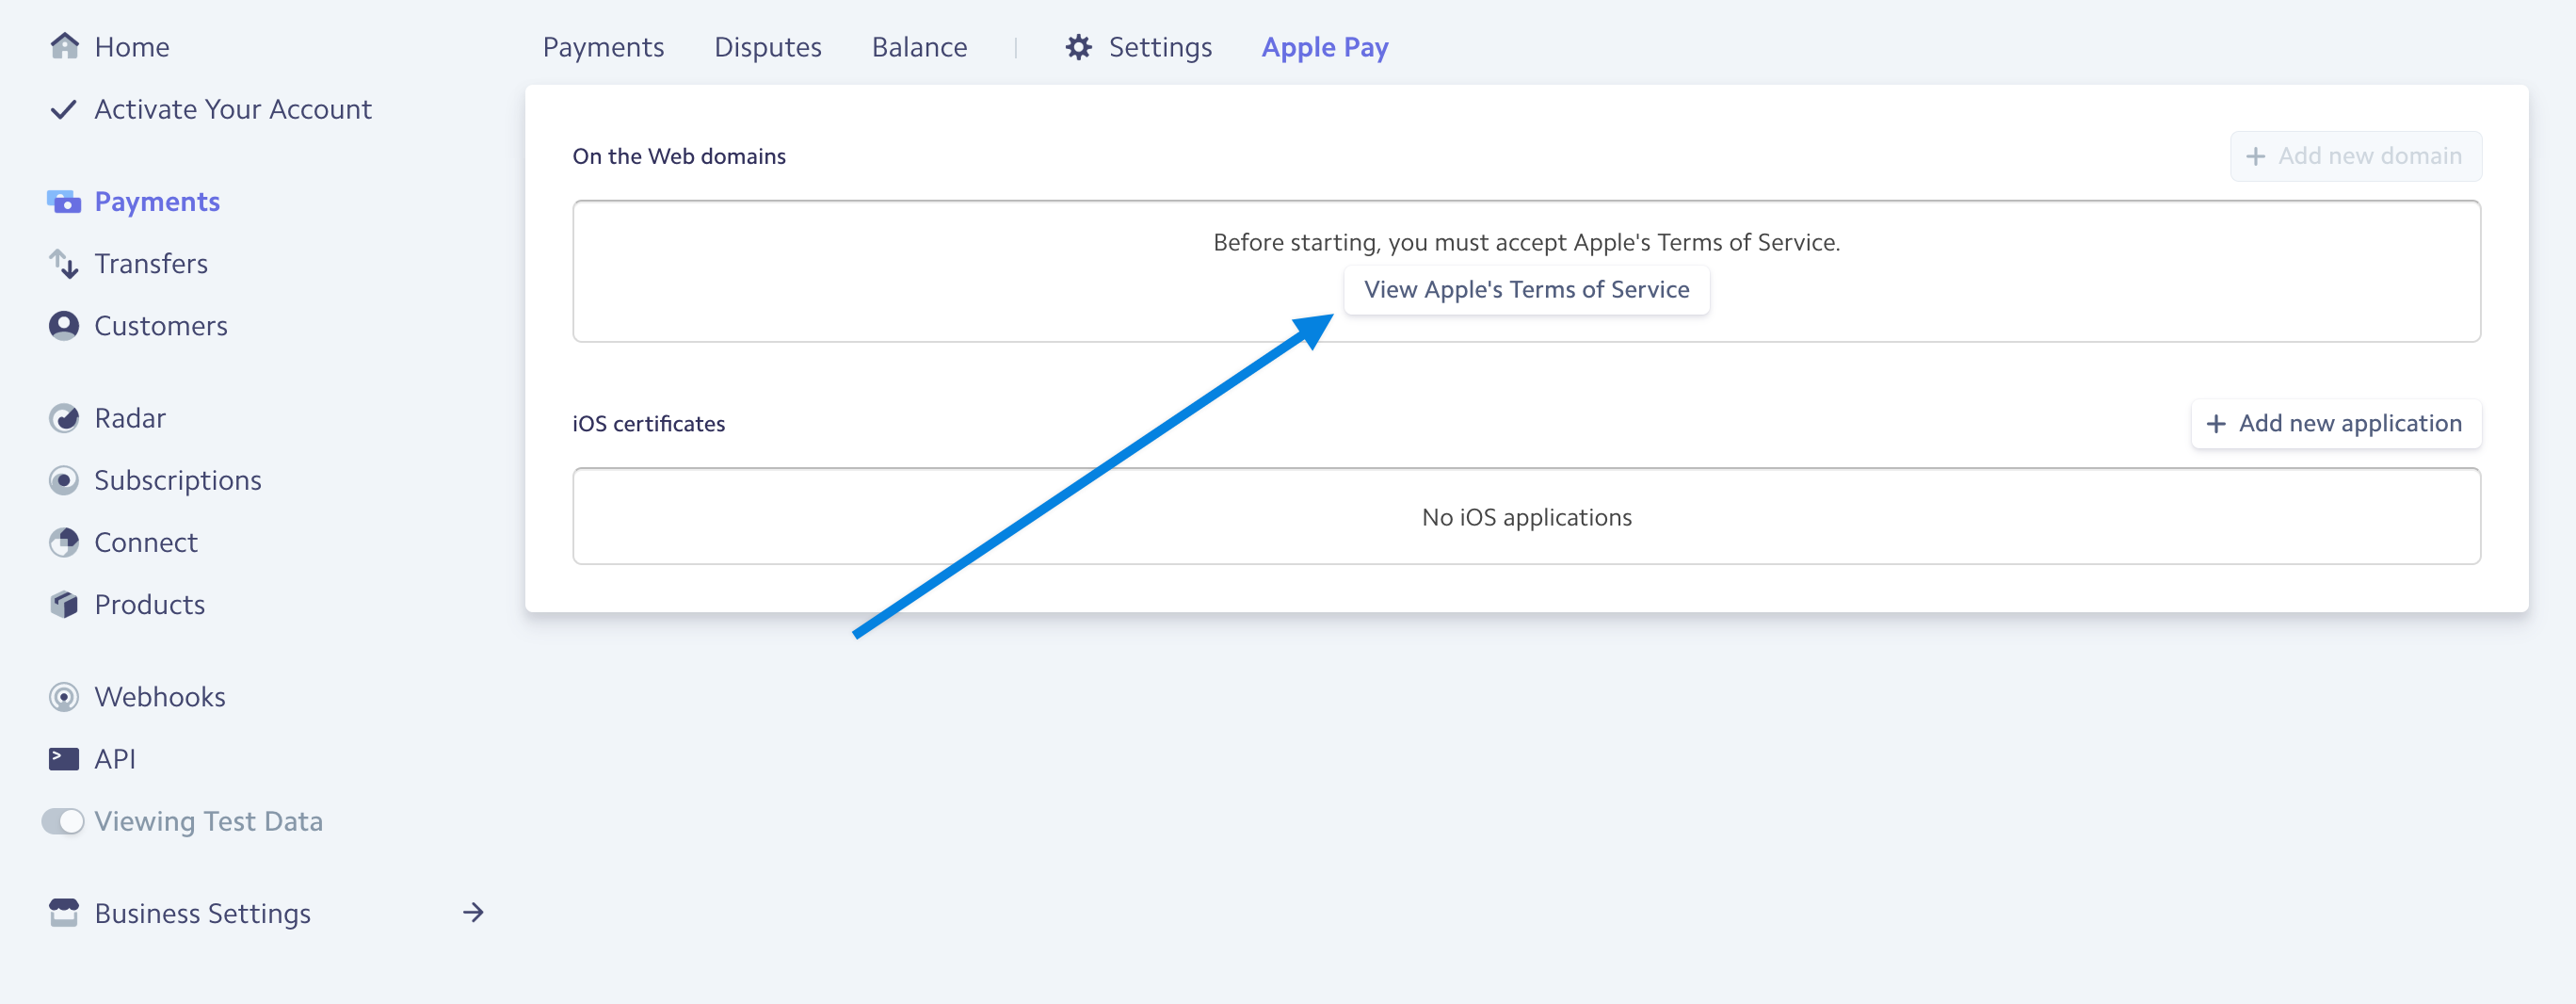Click the plus icon on Add new domain

click(2256, 156)
